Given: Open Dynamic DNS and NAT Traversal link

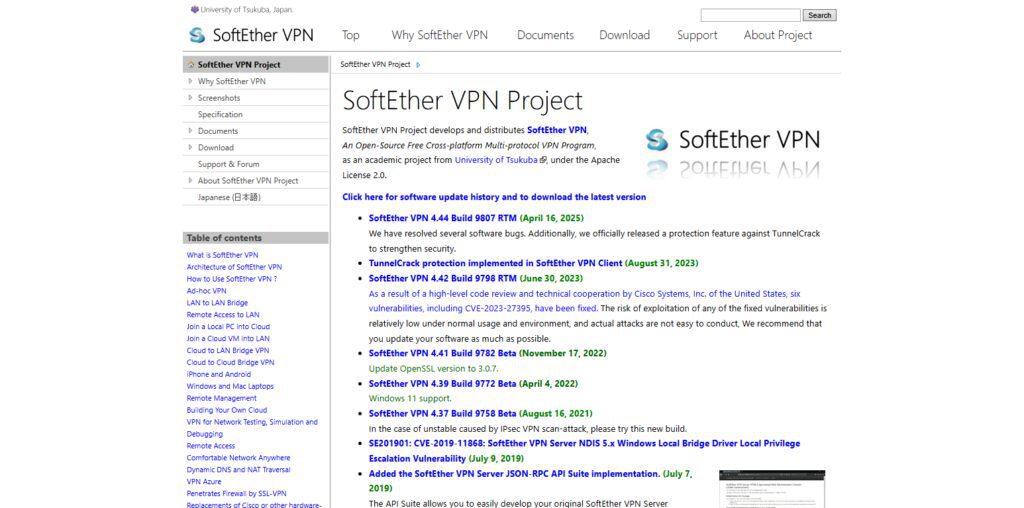Looking at the screenshot, I should click(x=238, y=469).
